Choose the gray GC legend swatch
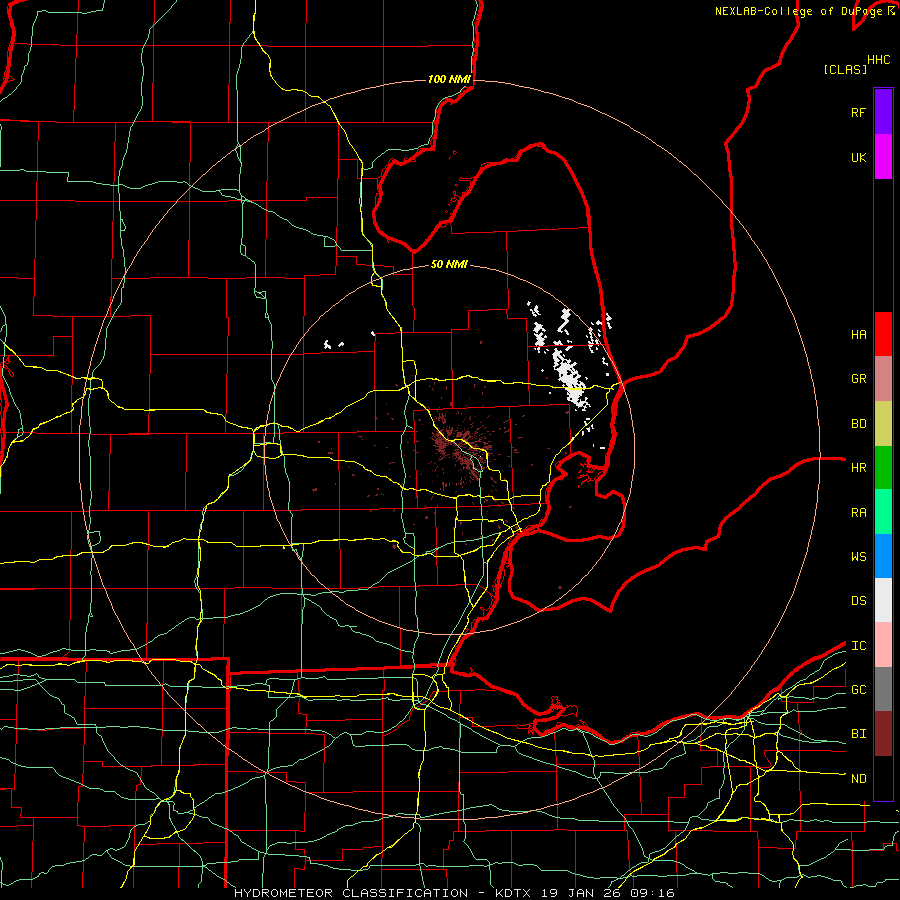Image resolution: width=900 pixels, height=900 pixels. (x=883, y=689)
